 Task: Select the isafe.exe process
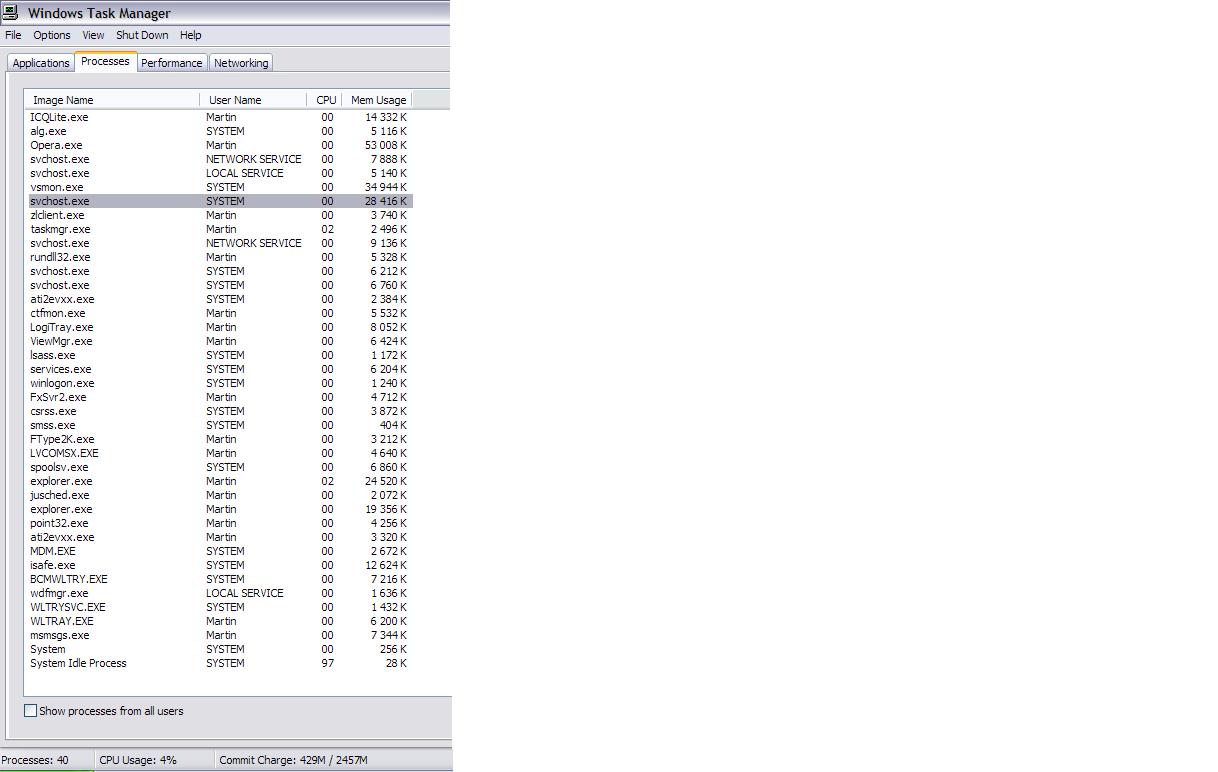pos(219,565)
